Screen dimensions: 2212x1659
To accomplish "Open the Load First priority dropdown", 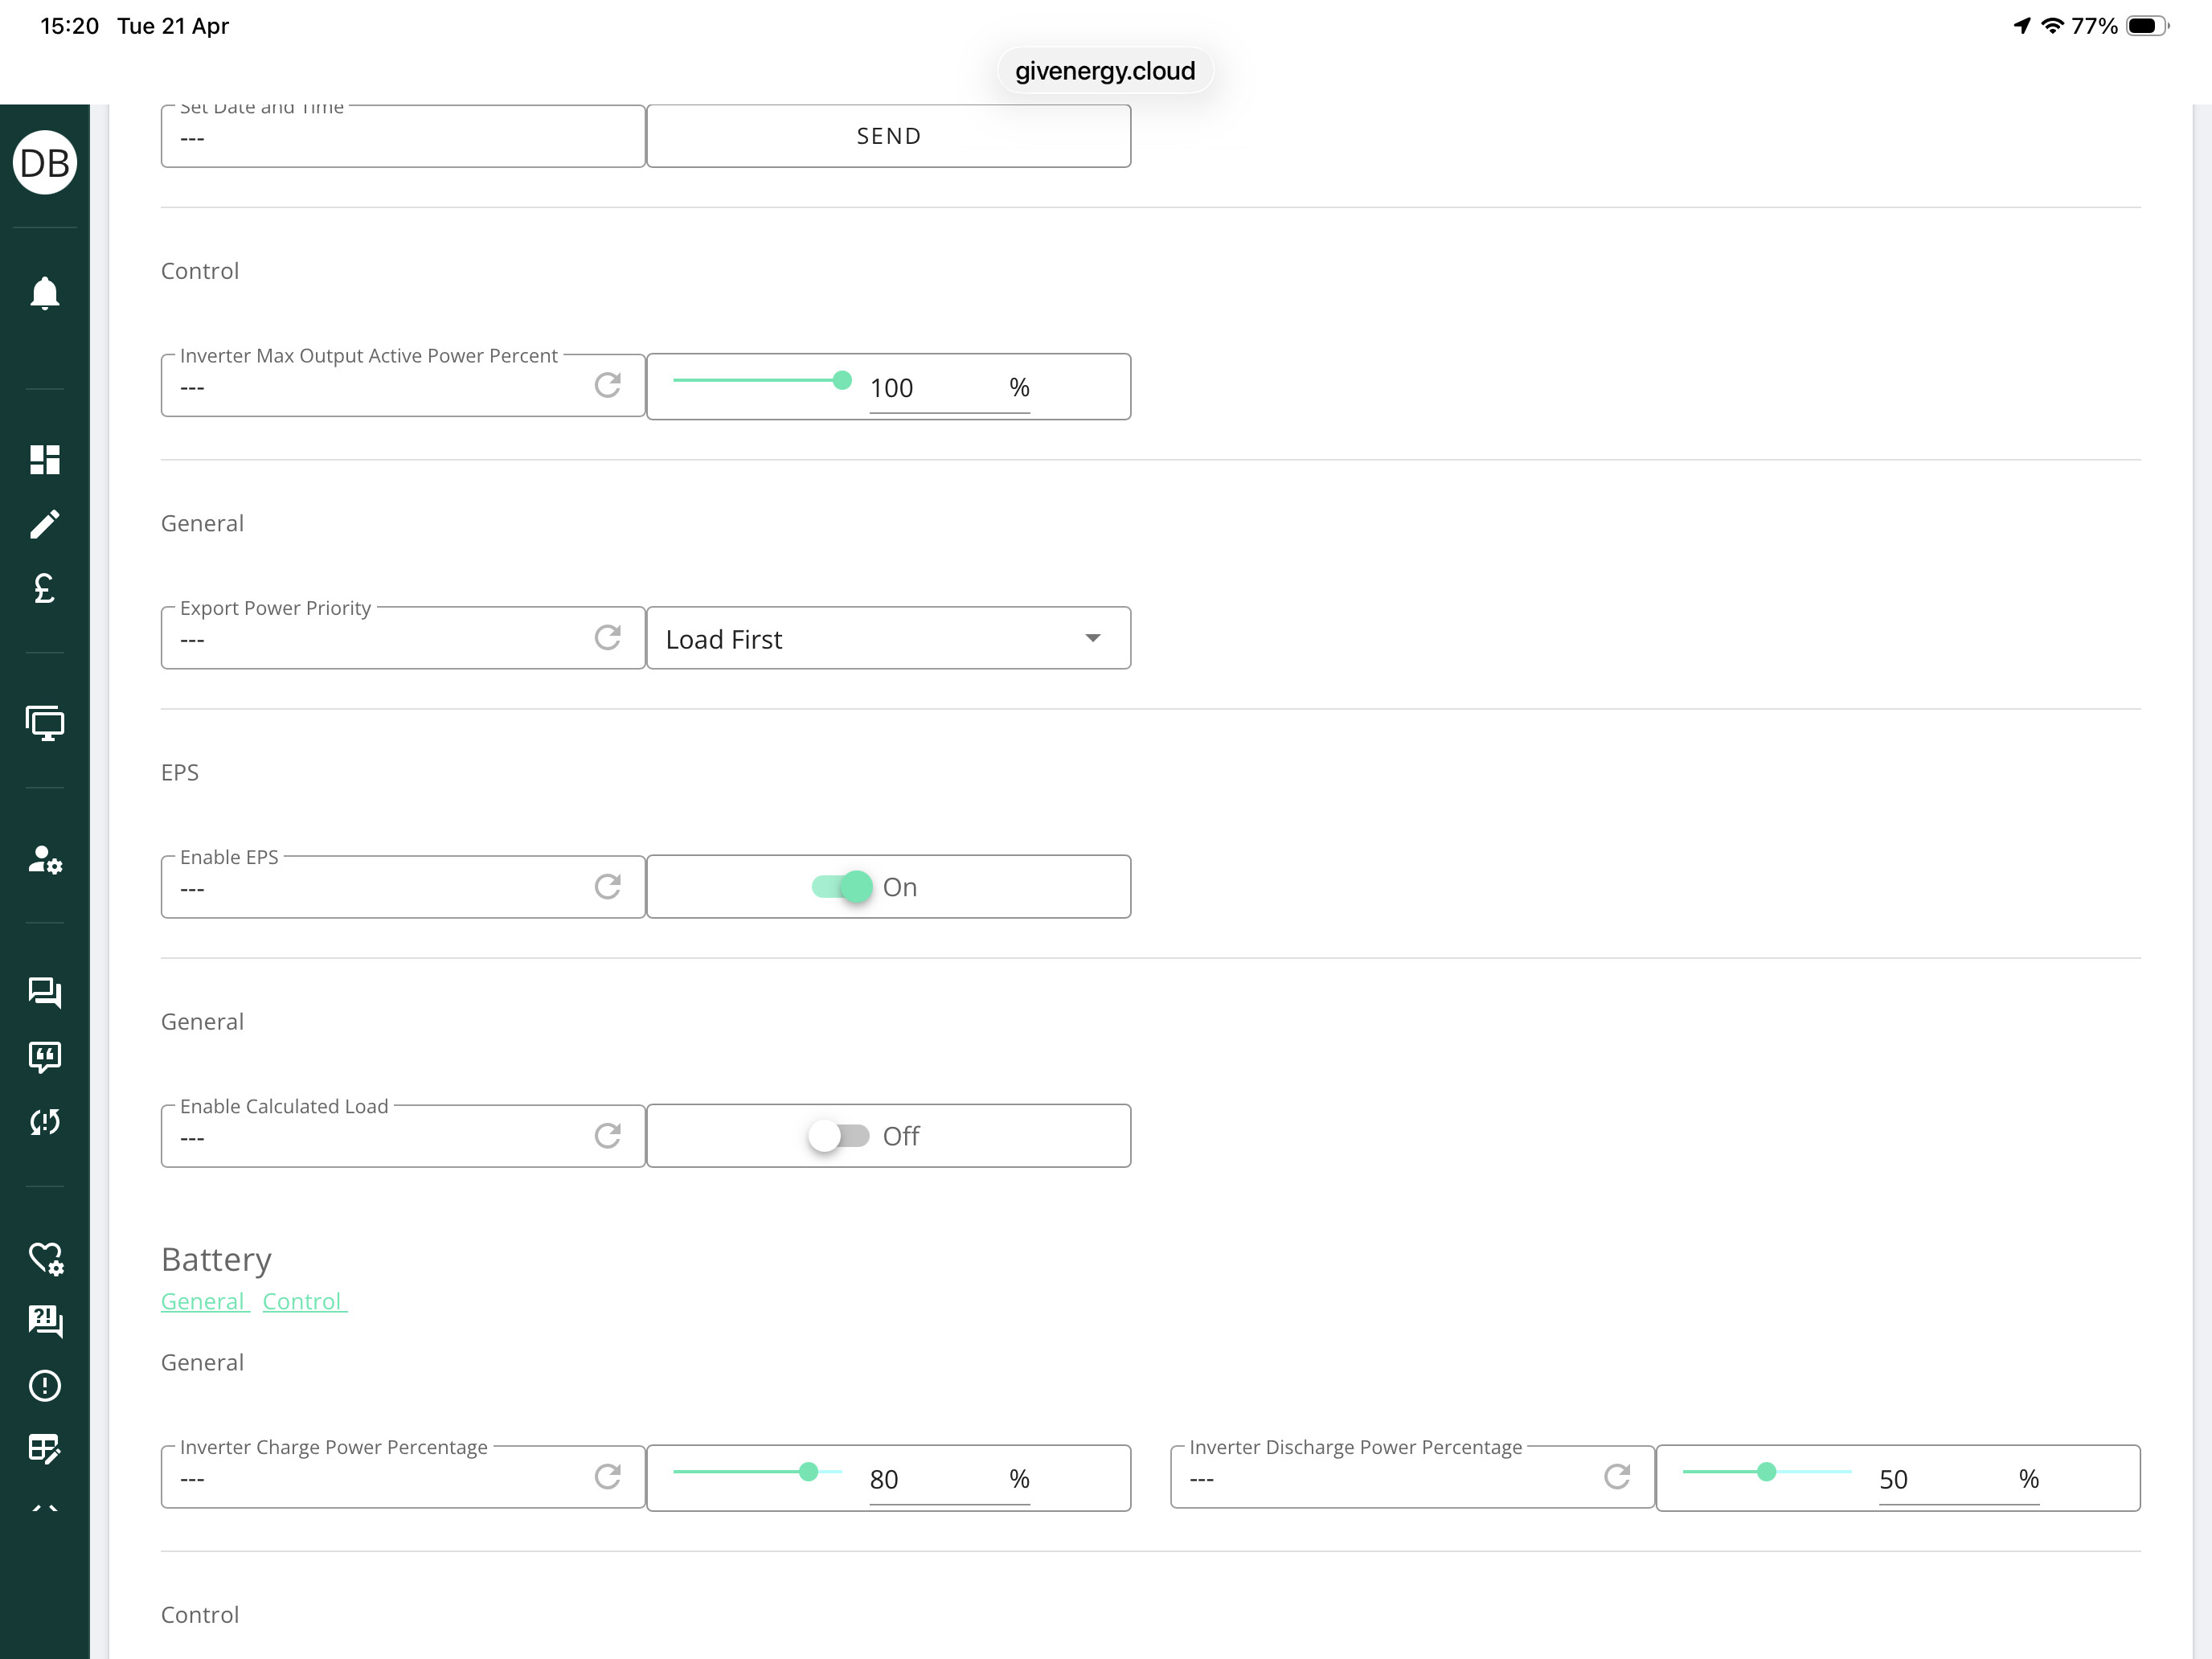I will point(888,638).
